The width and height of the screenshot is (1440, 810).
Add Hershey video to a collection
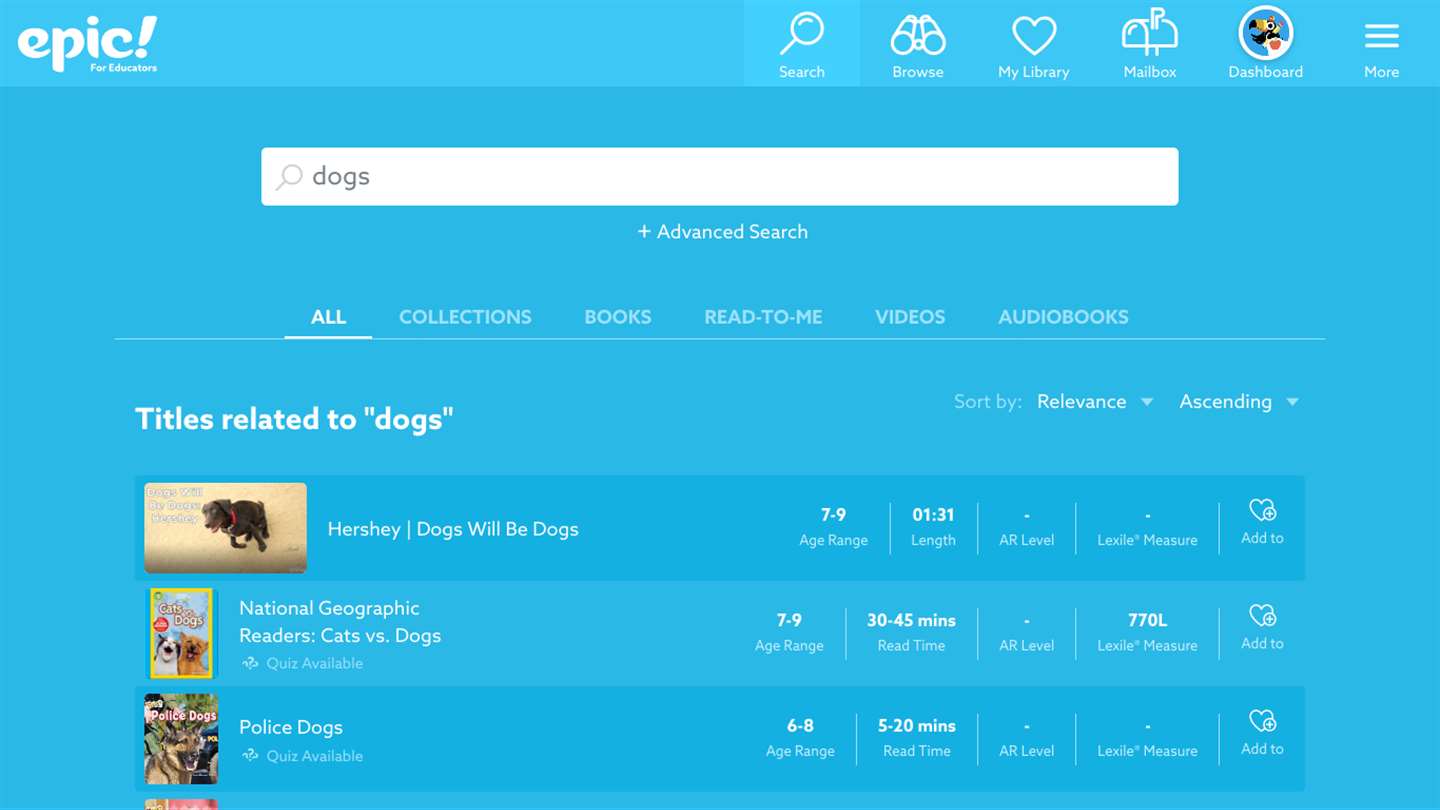coord(1262,523)
